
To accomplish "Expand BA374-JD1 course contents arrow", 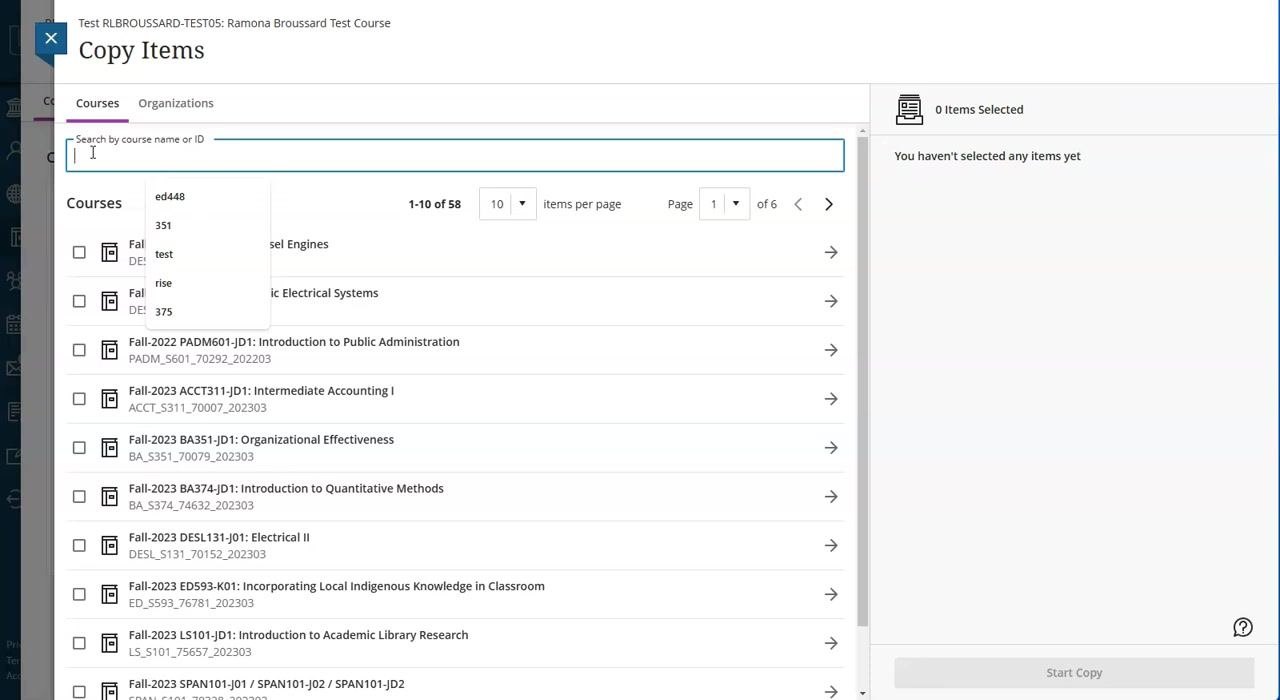I will [831, 496].
